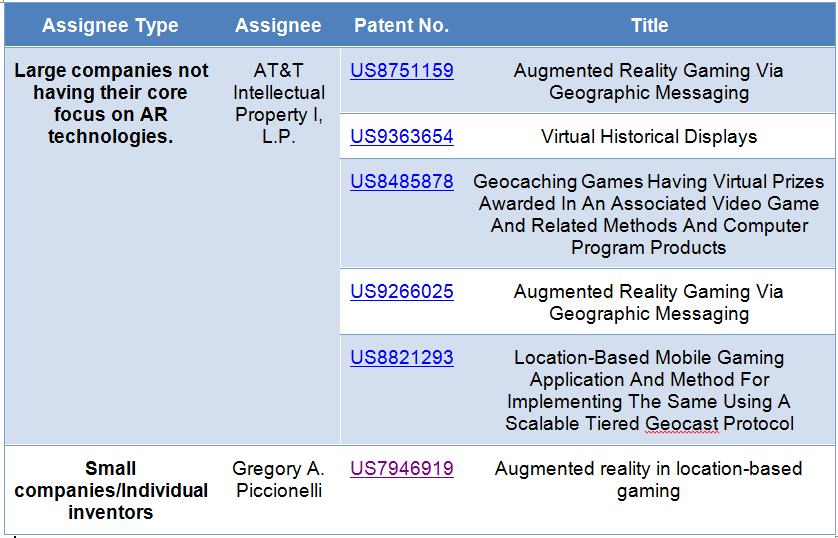
Task: Open patent link US9363654
Action: [402, 137]
